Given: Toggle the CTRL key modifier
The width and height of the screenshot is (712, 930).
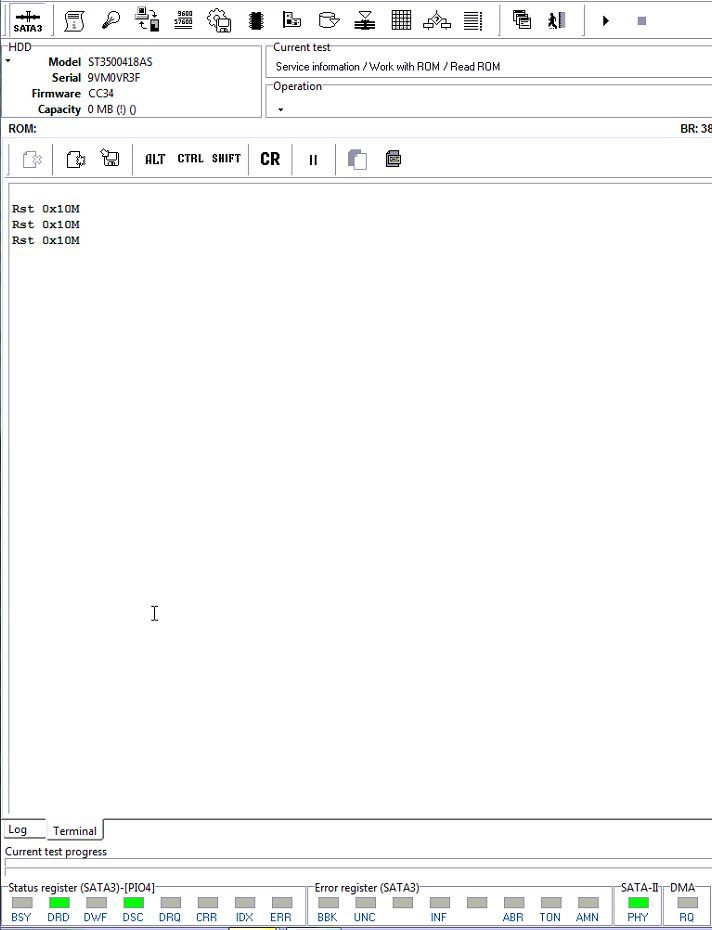Looking at the screenshot, I should coord(190,159).
